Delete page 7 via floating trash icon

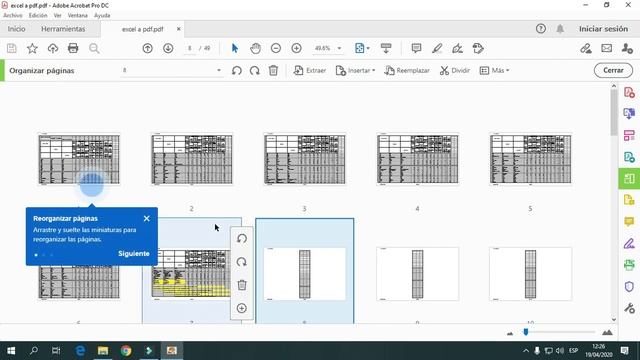(x=242, y=285)
